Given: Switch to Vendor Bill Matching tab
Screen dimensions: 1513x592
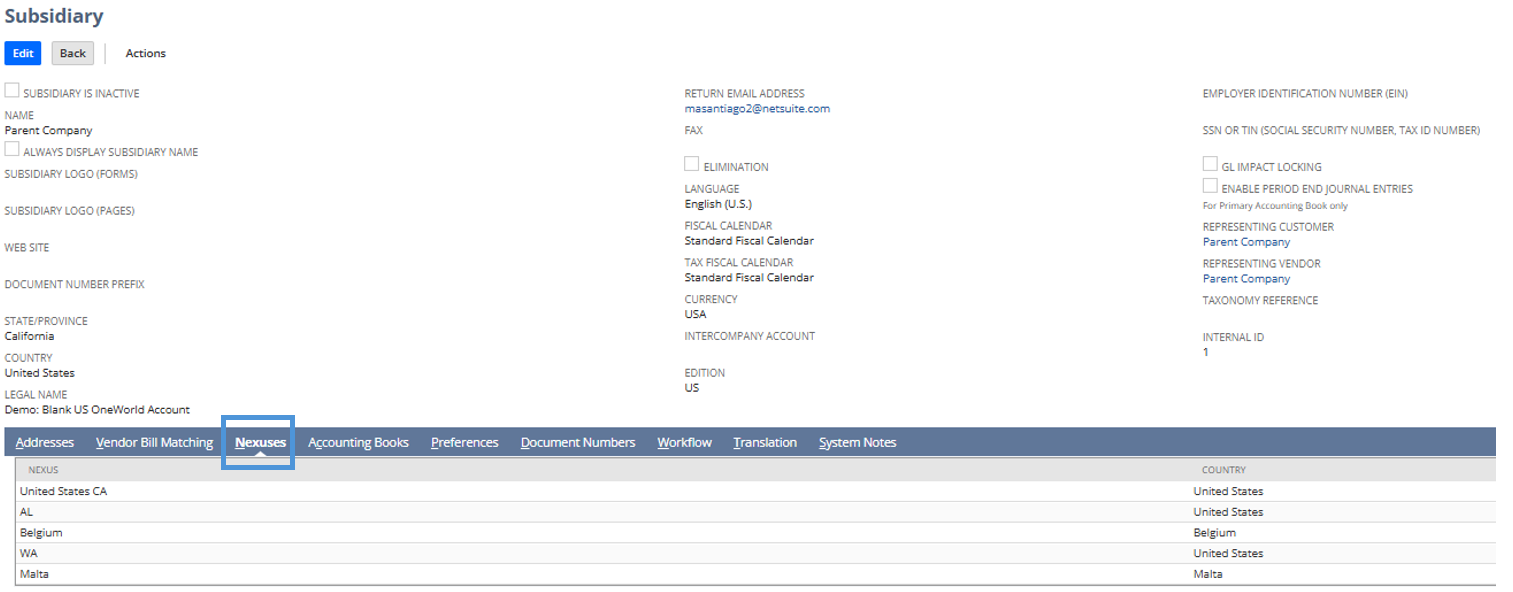Looking at the screenshot, I should [x=154, y=442].
